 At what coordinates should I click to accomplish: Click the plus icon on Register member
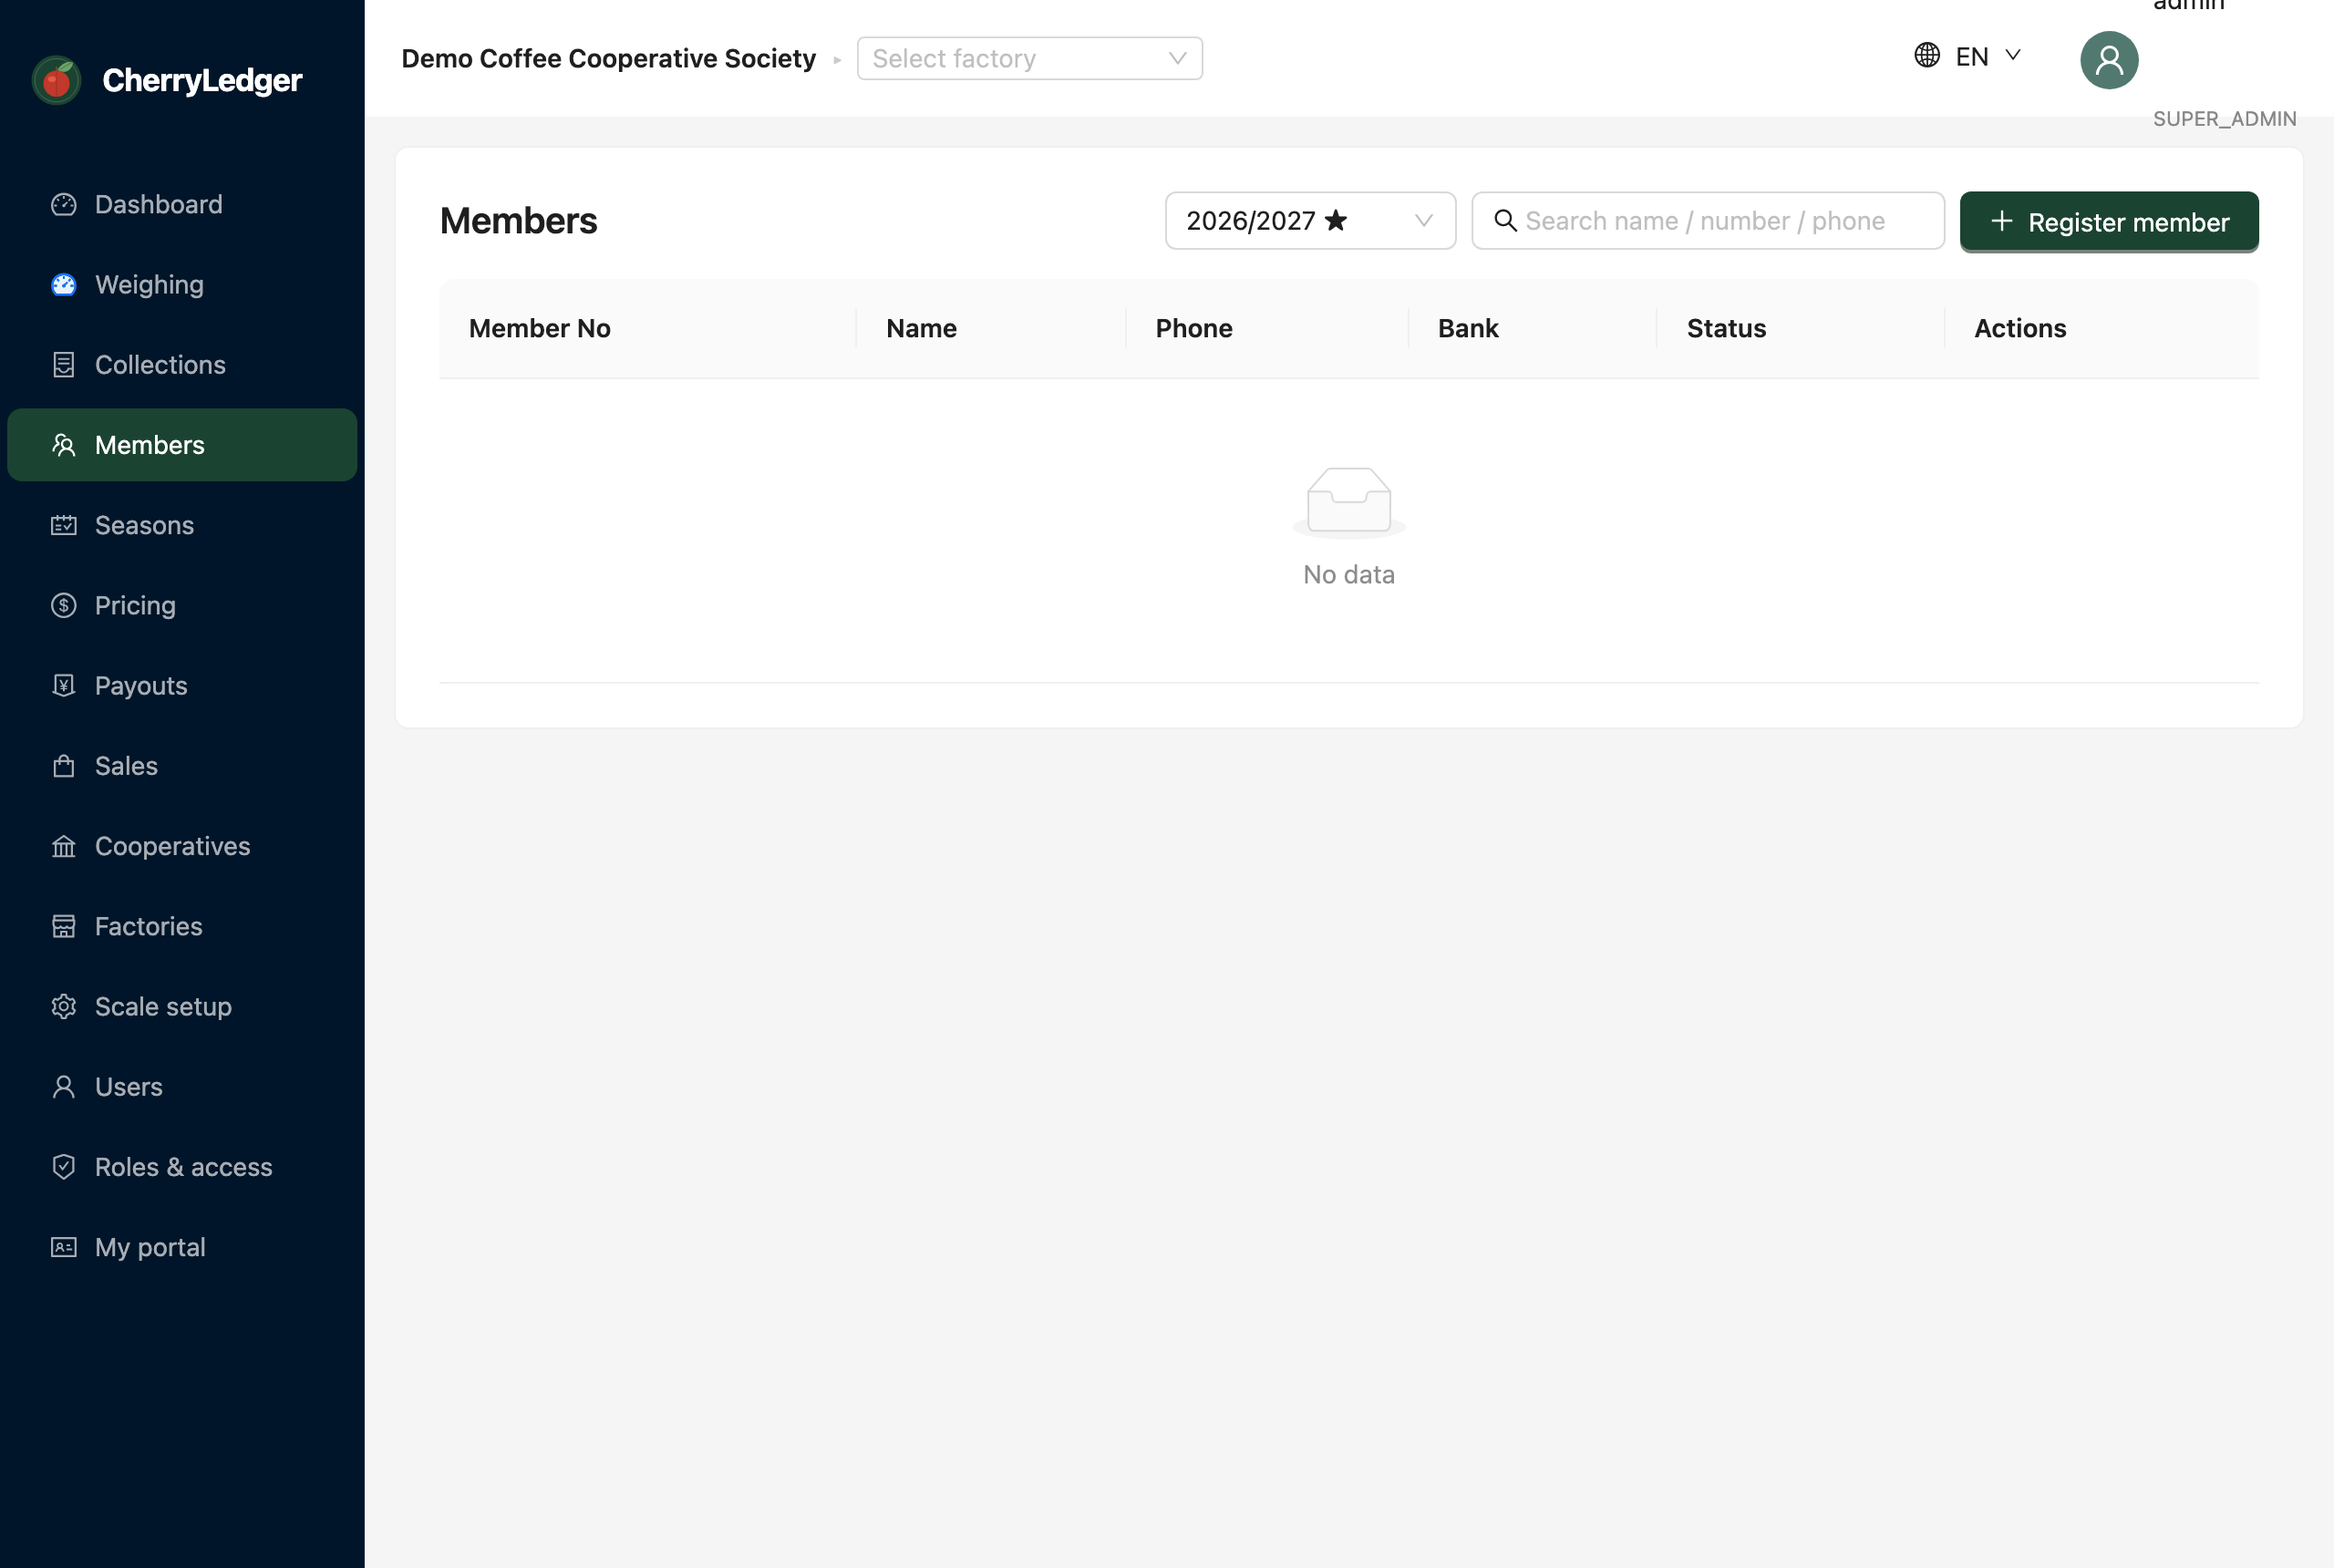[x=2001, y=221]
